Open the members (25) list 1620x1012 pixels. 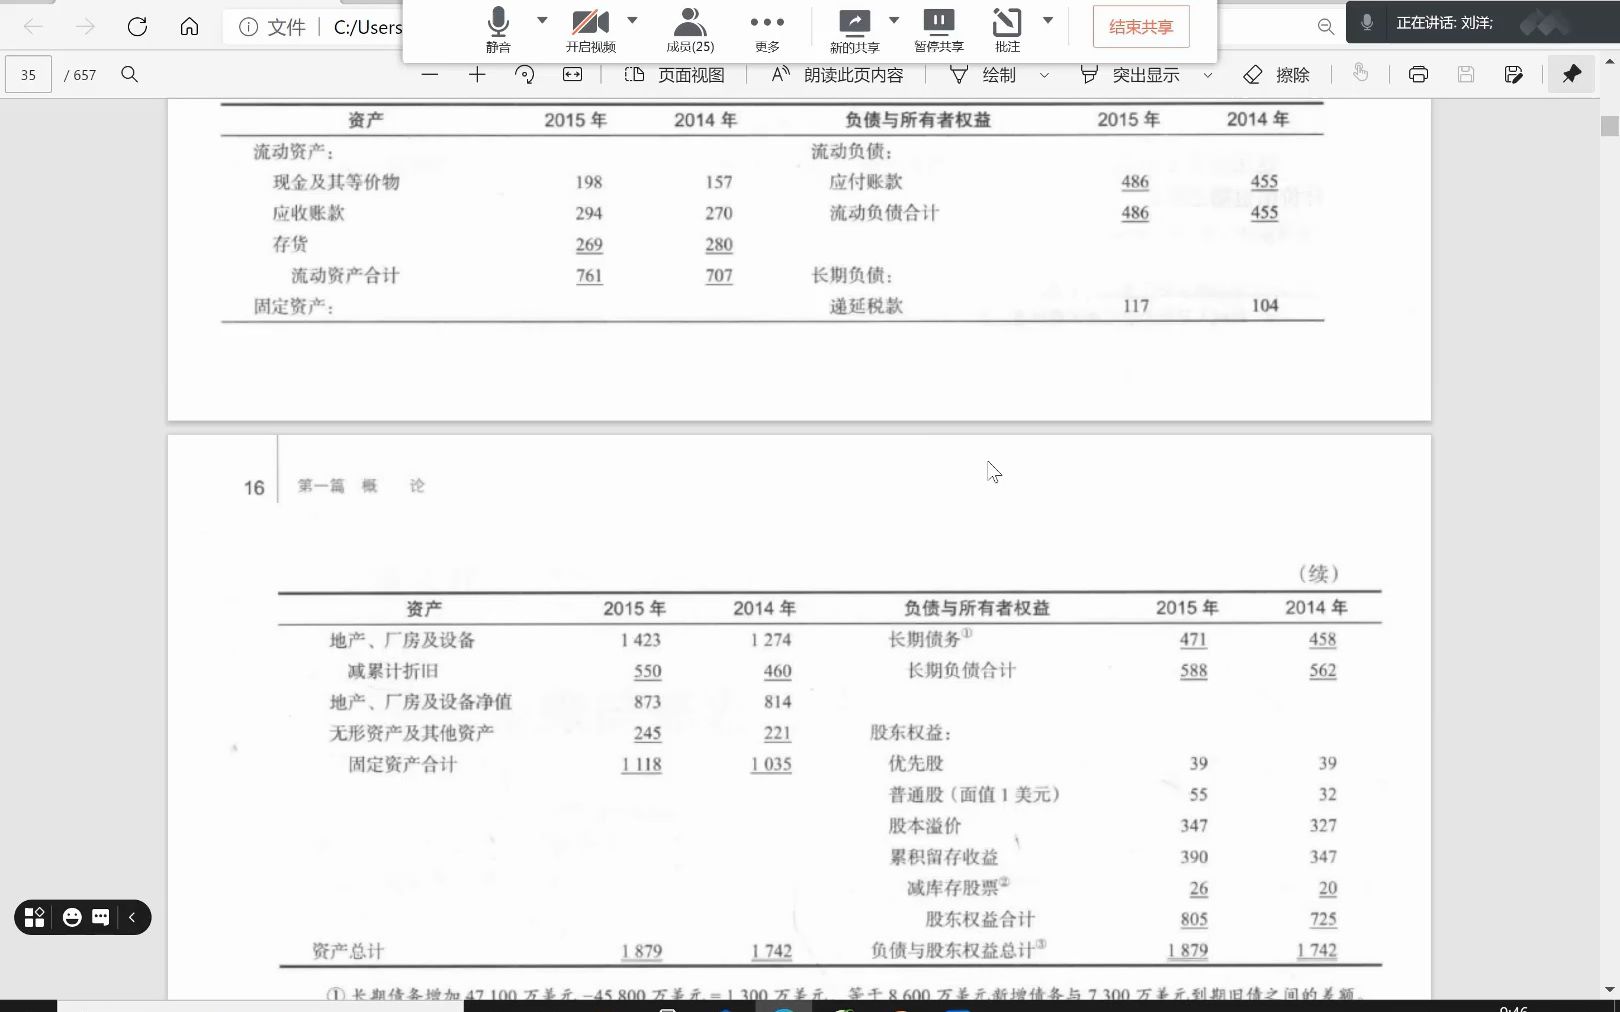pos(690,30)
